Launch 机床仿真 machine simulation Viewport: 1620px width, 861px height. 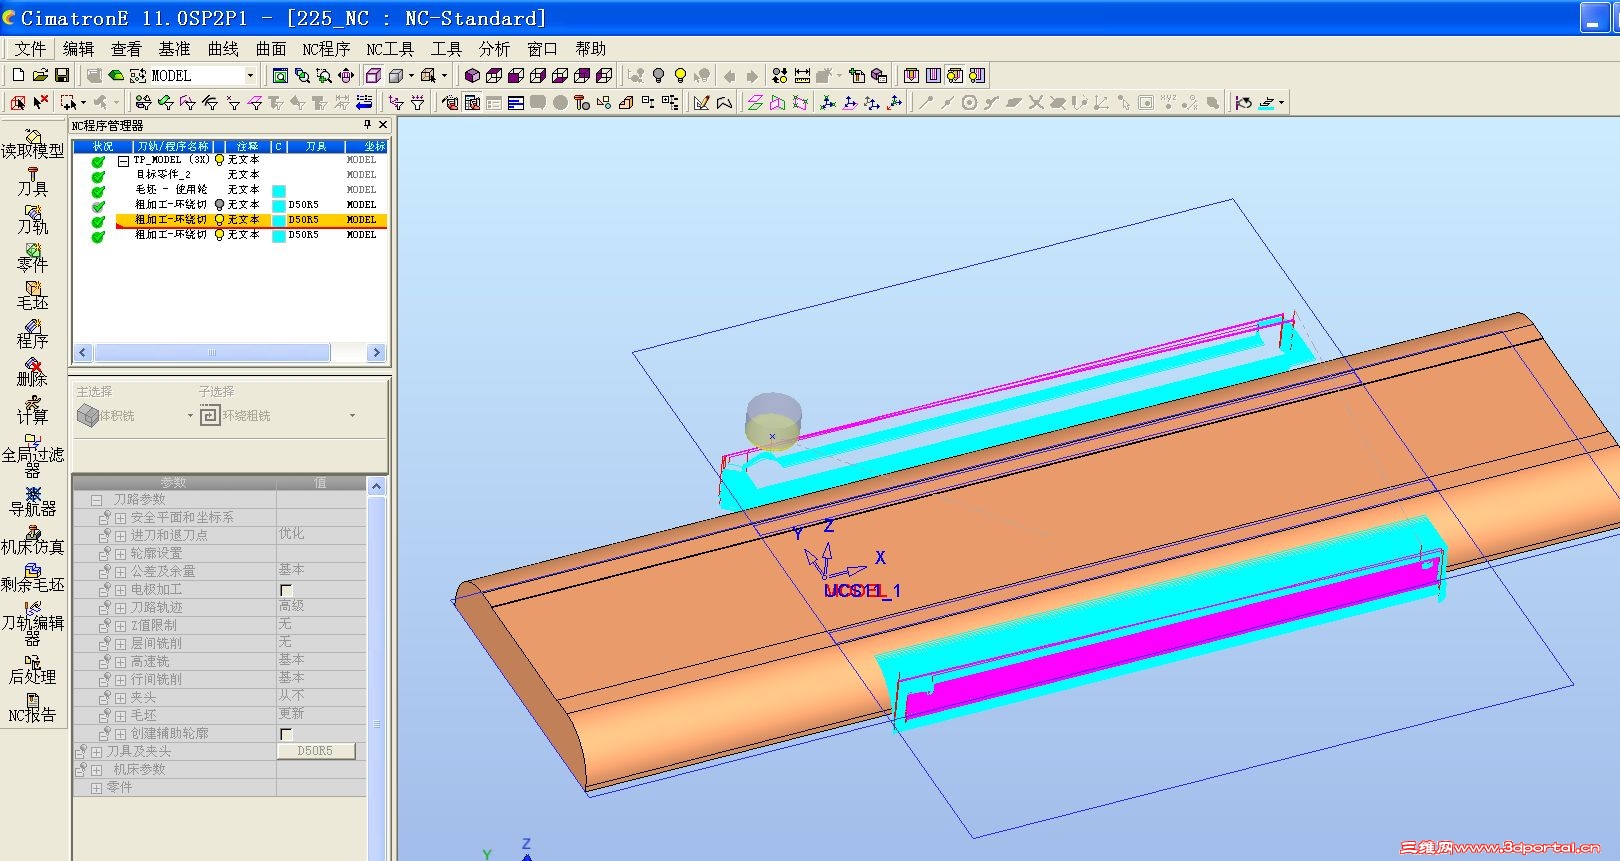coord(32,540)
